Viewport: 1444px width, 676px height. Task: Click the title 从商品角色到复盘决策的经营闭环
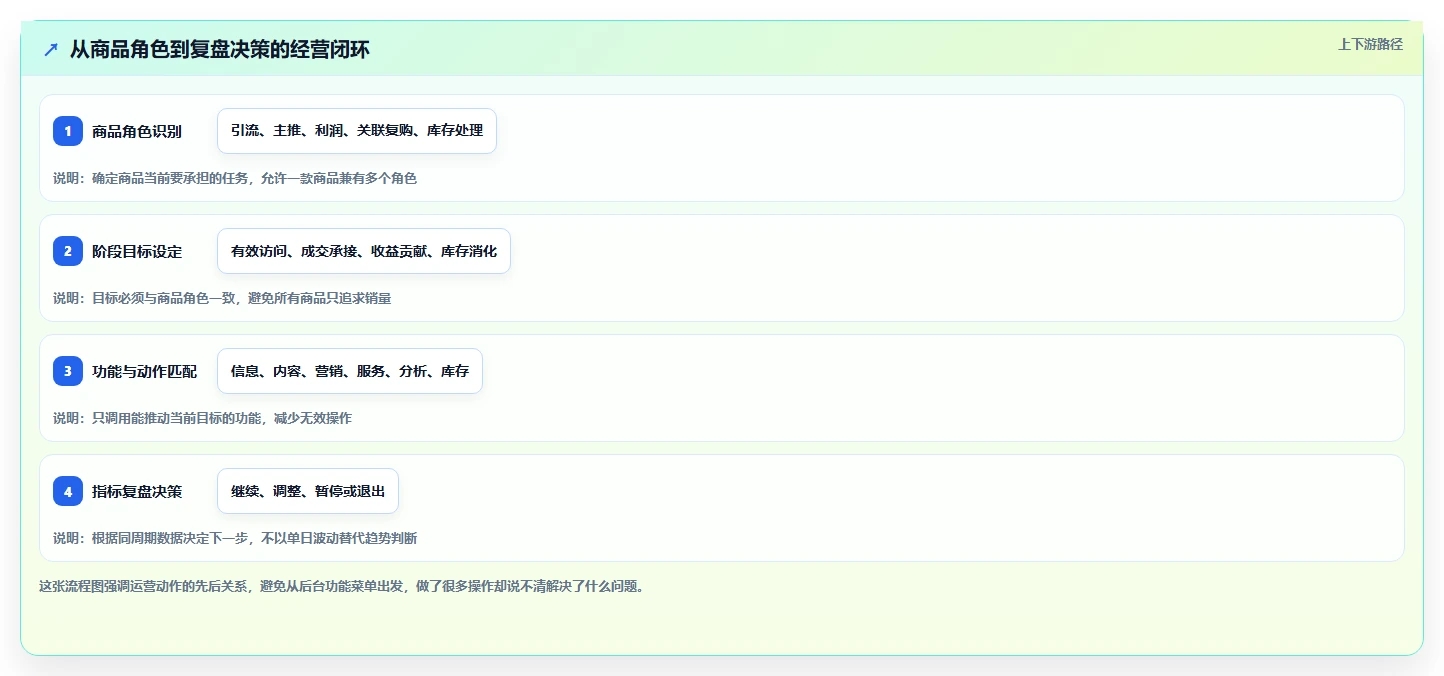click(219, 49)
